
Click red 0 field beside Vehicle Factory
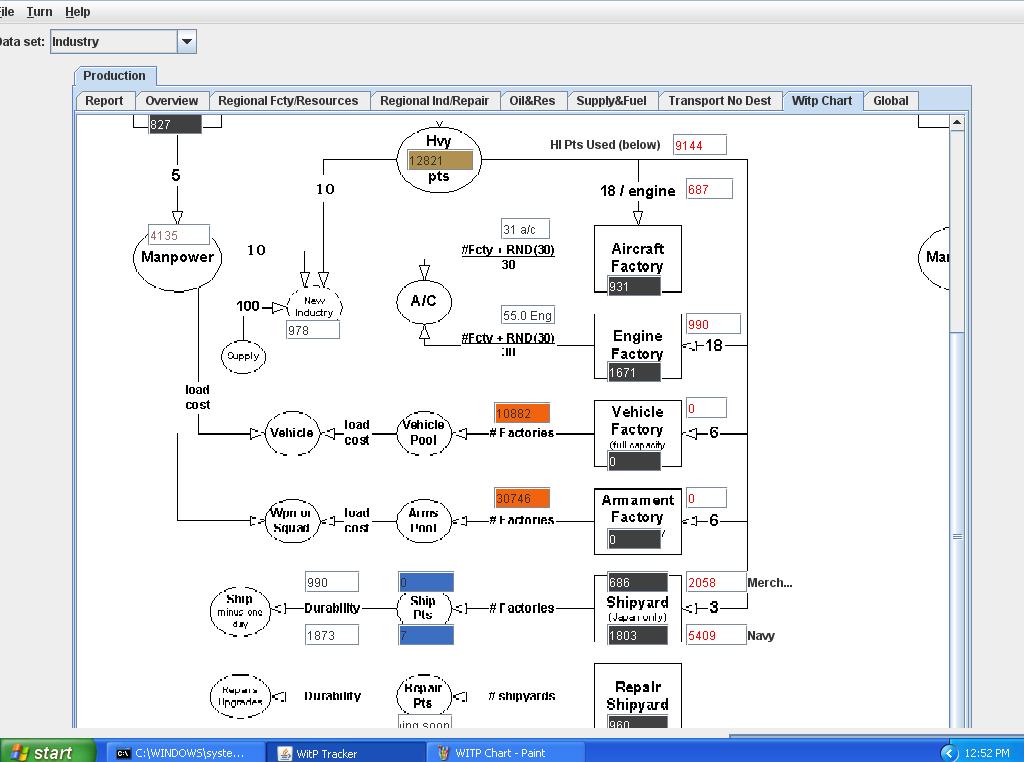(706, 408)
